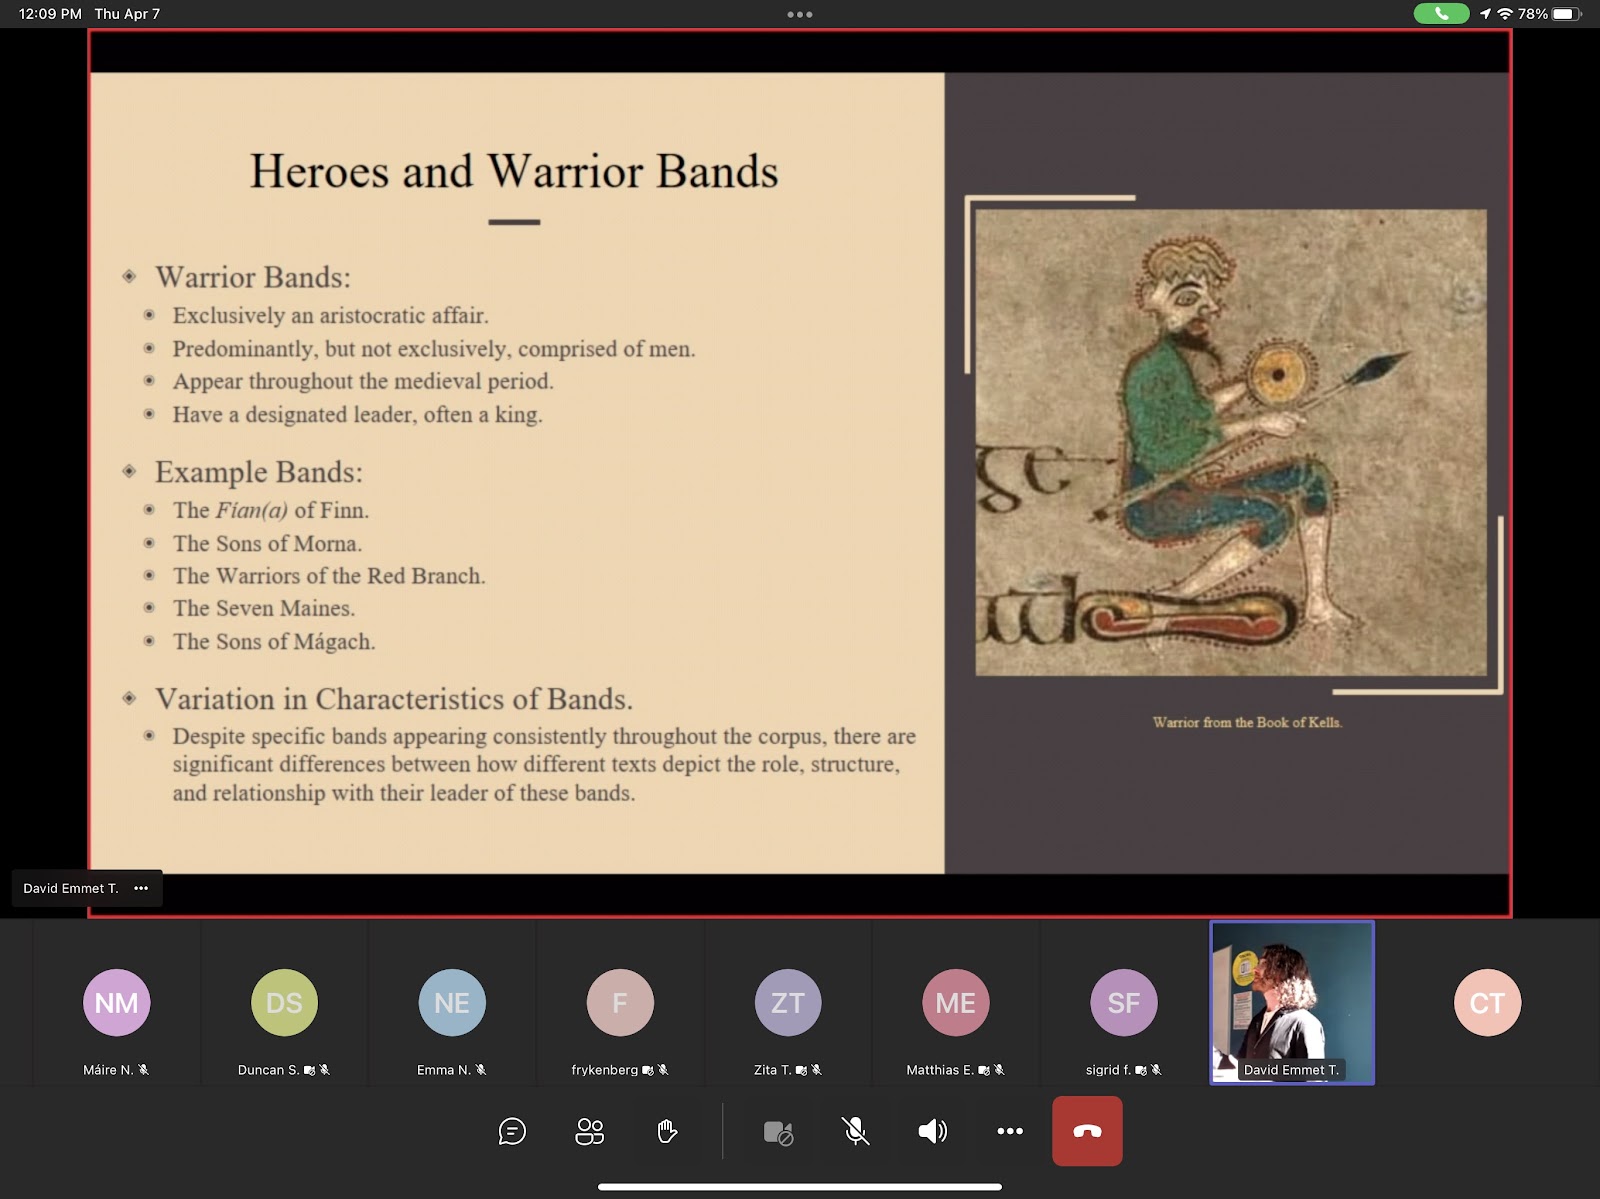Tap Duncan S. camera-off indicator
Viewport: 1600px width, 1199px height.
pos(309,1070)
